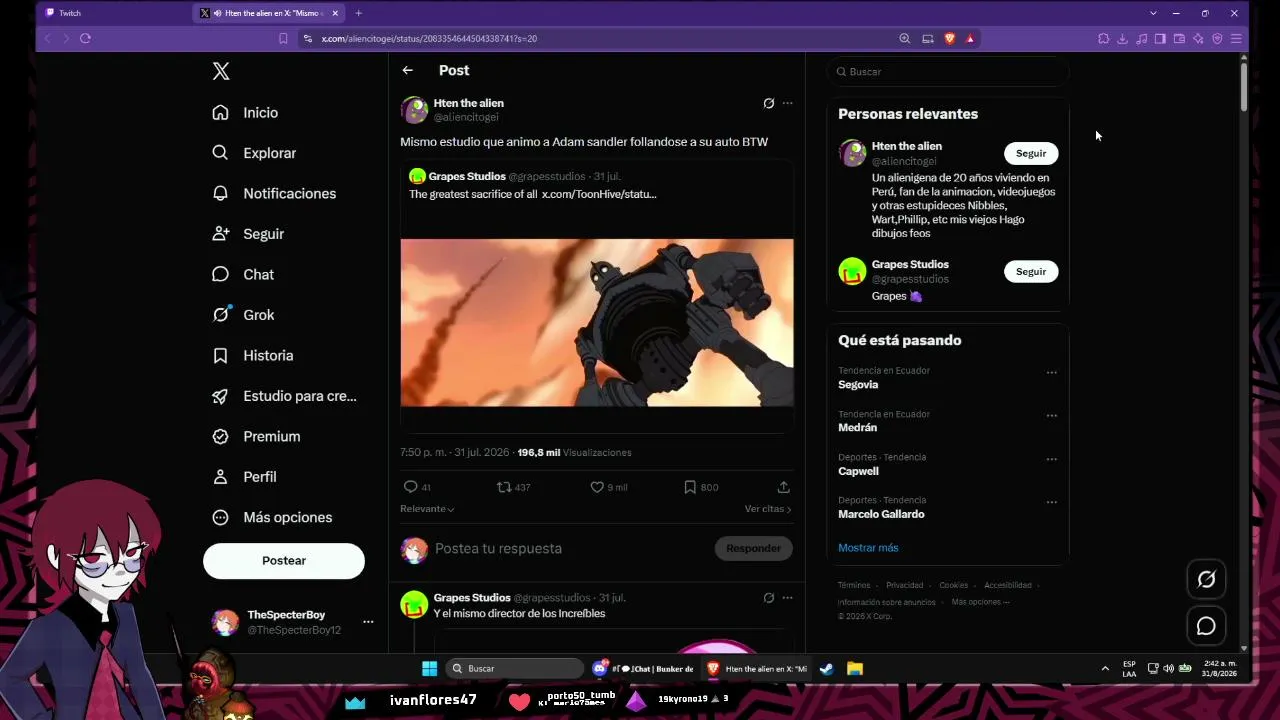Open more options for Marcelo Gallardo trend
Screen dimensions: 1280x720
coord(1051,502)
